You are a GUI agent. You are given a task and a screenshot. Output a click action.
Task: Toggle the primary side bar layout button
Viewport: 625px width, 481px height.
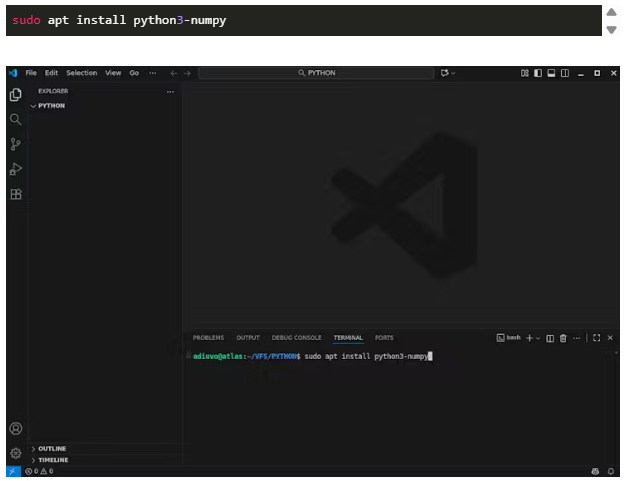(x=537, y=73)
